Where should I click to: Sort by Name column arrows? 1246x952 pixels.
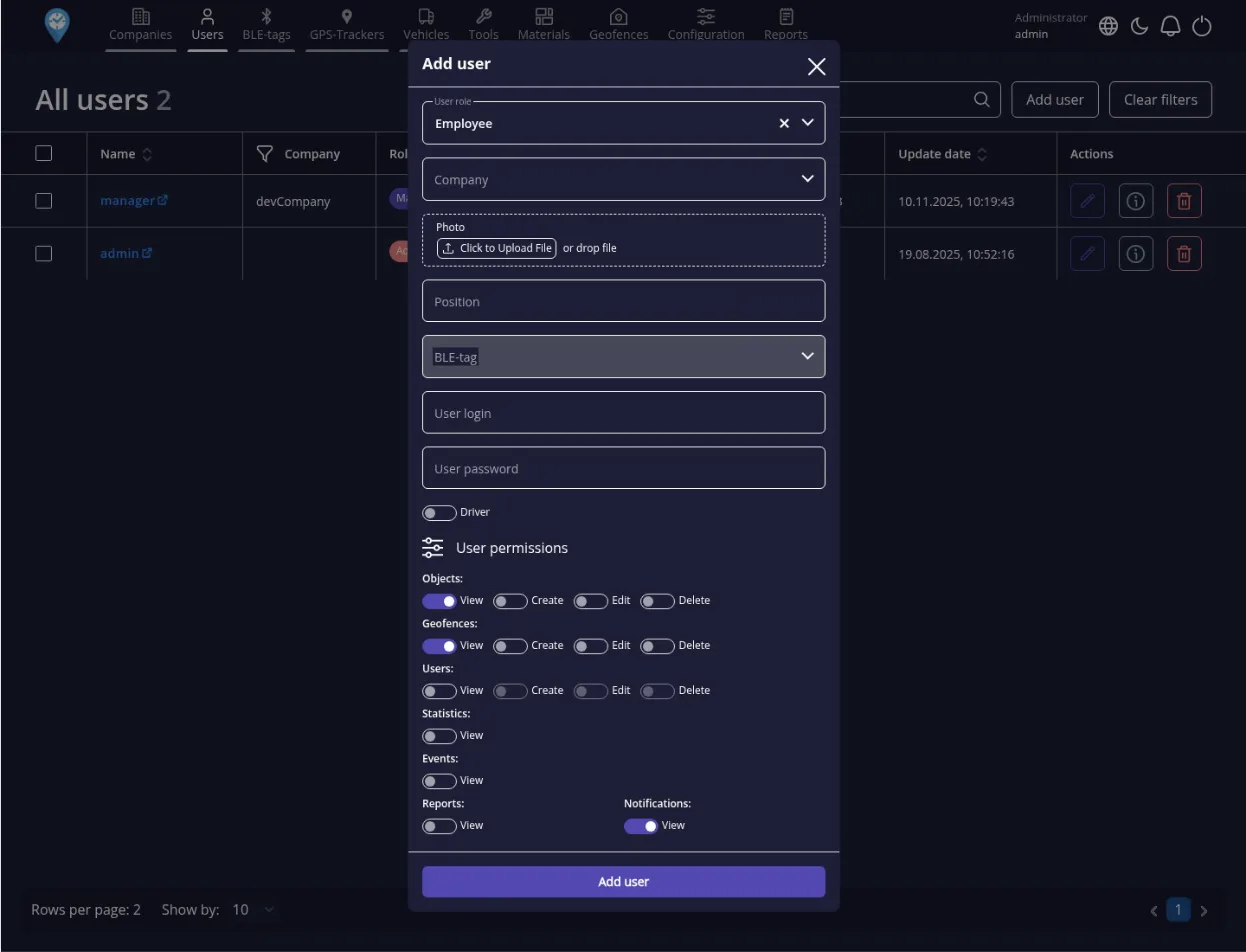point(148,154)
